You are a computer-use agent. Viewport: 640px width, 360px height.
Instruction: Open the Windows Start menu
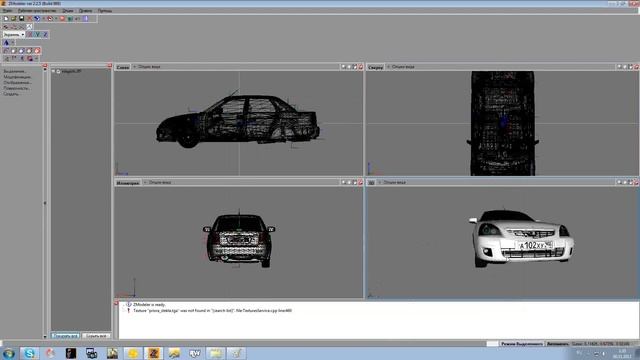tap(9, 353)
